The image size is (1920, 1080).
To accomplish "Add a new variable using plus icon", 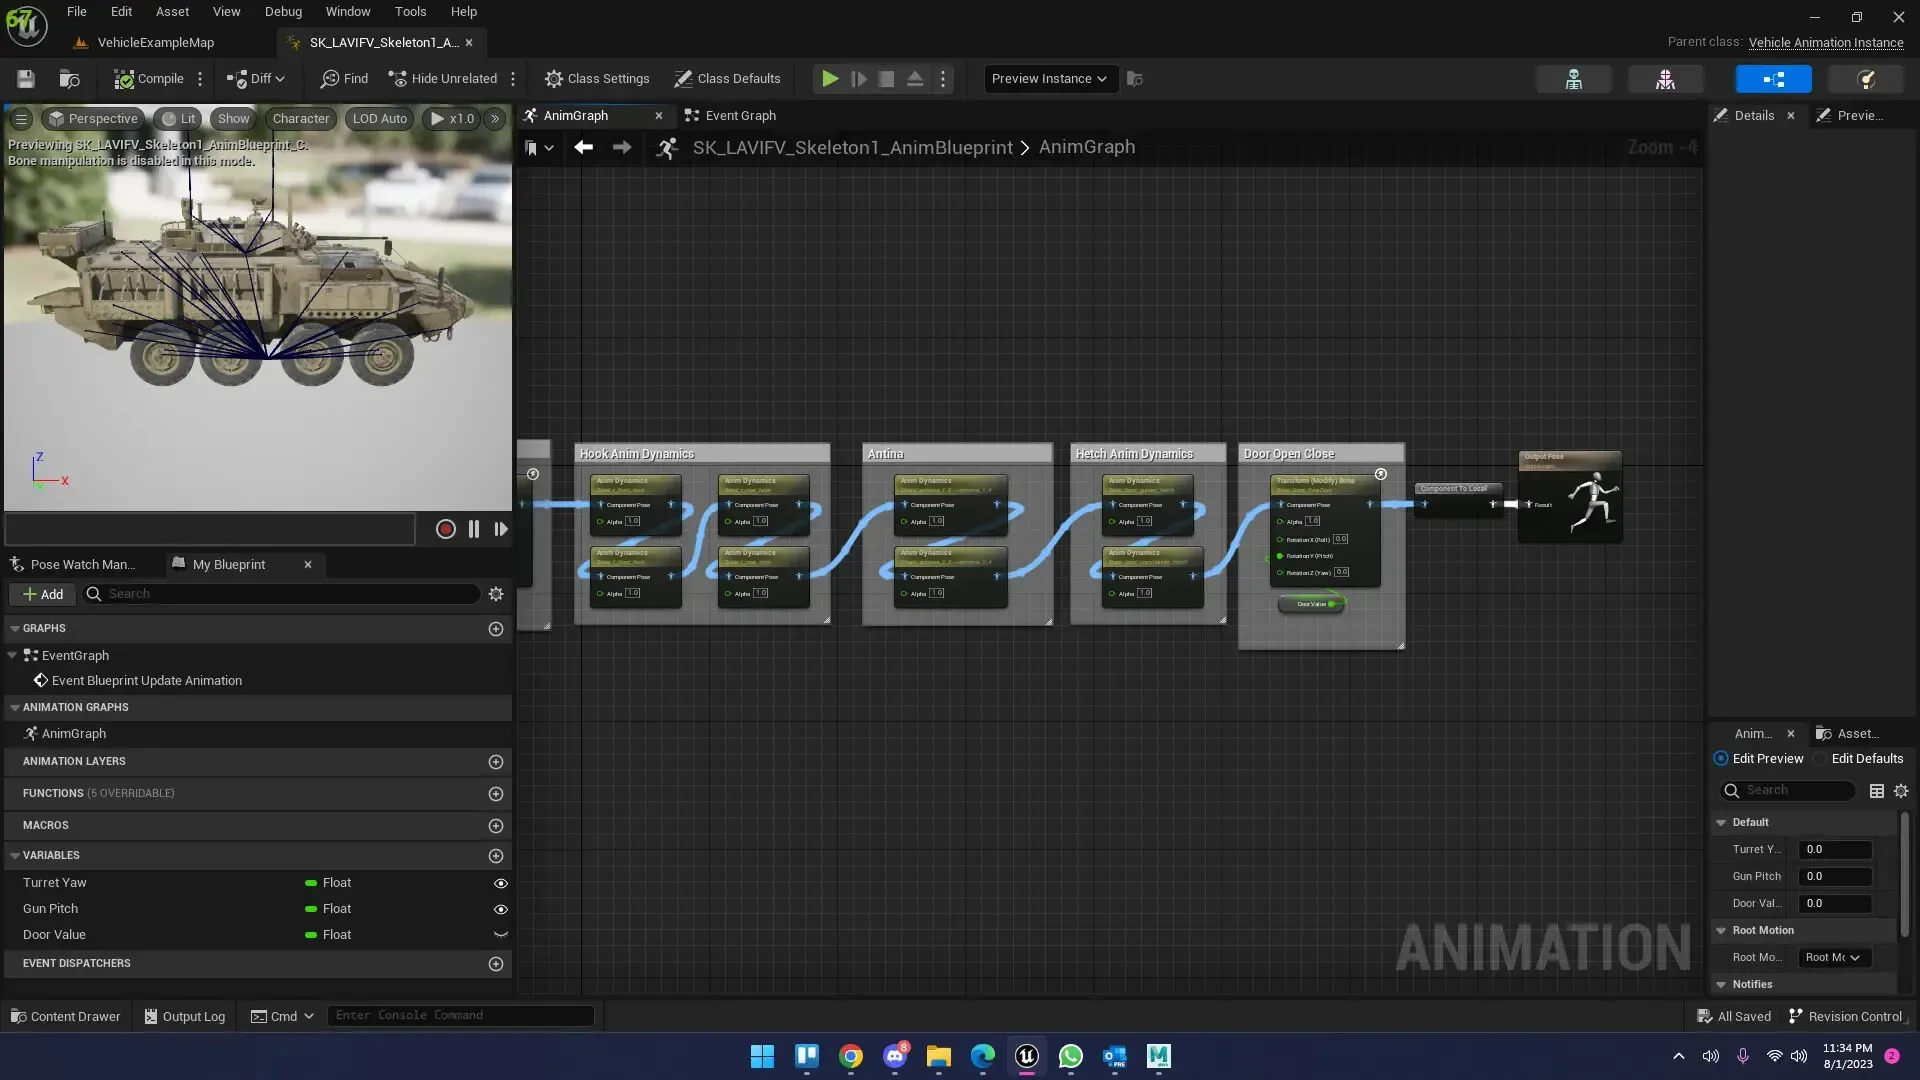I will (496, 856).
